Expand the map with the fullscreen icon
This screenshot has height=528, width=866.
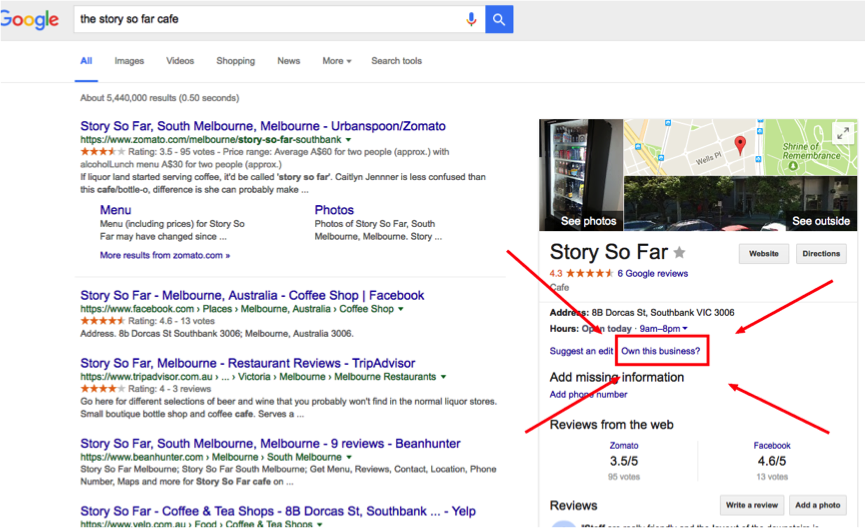pos(843,133)
